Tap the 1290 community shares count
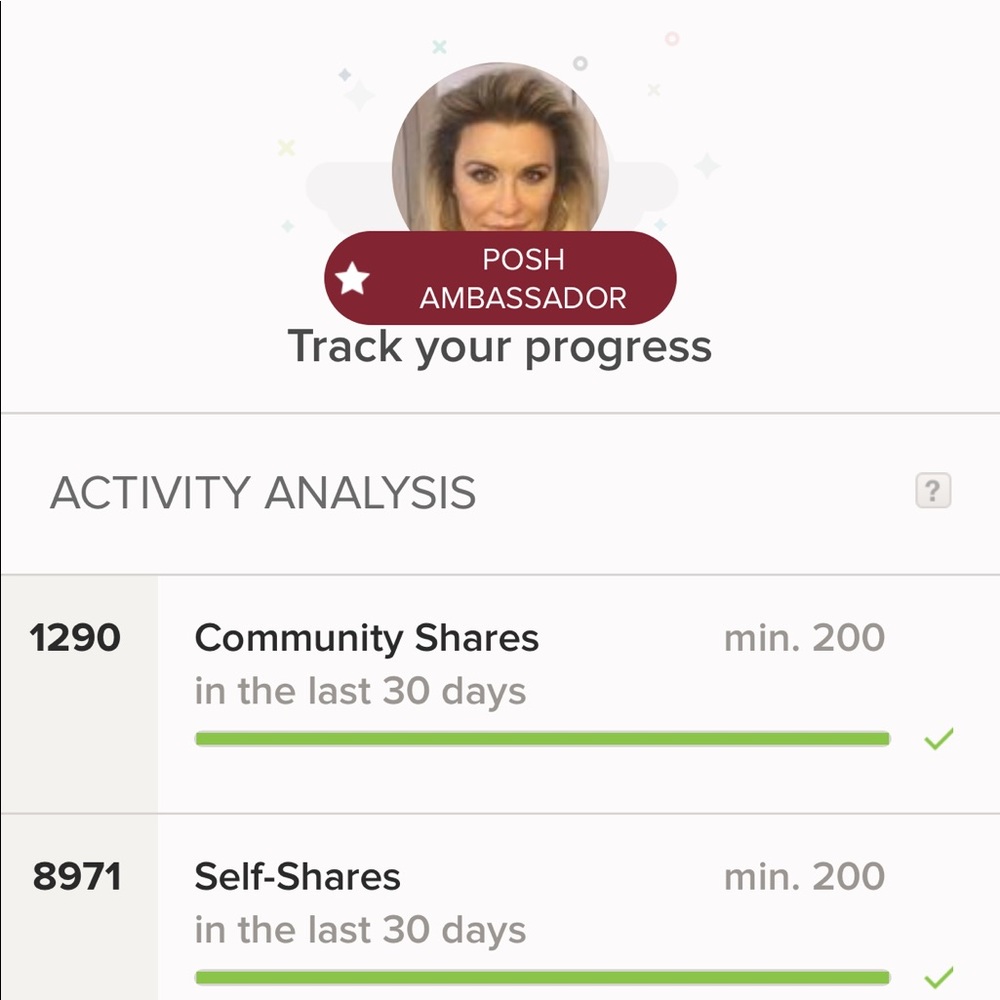Screen dimensions: 1000x1000 coord(75,638)
